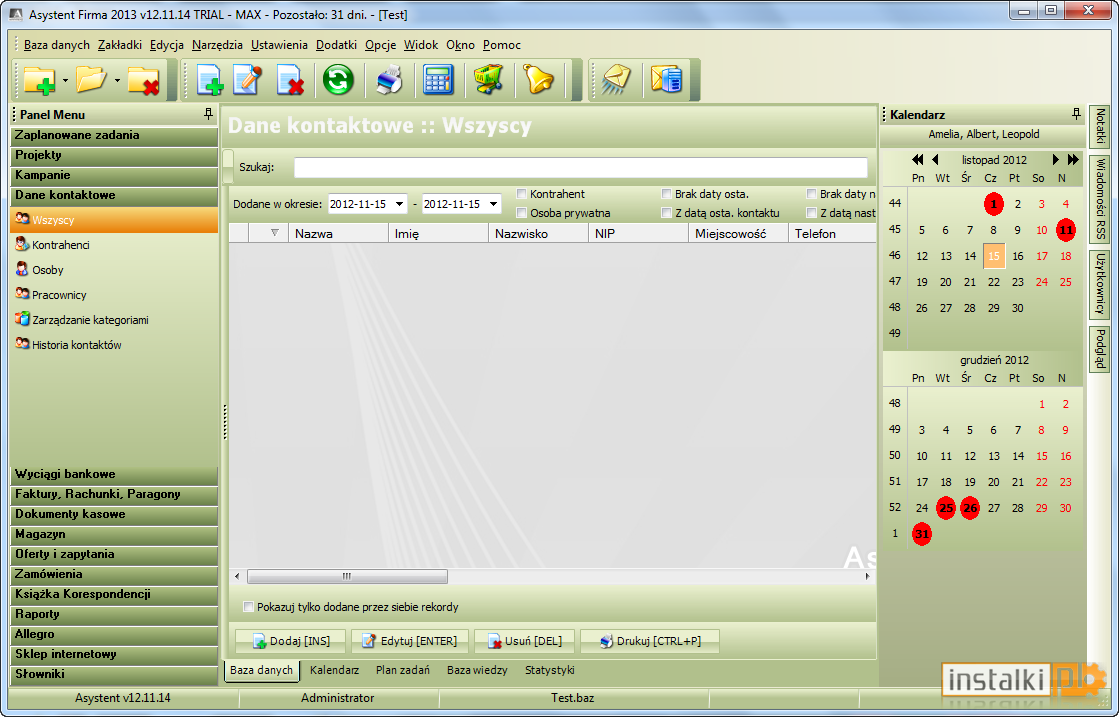The image size is (1119, 717).
Task: Enable the Kontrahent checkbox
Action: 522,194
